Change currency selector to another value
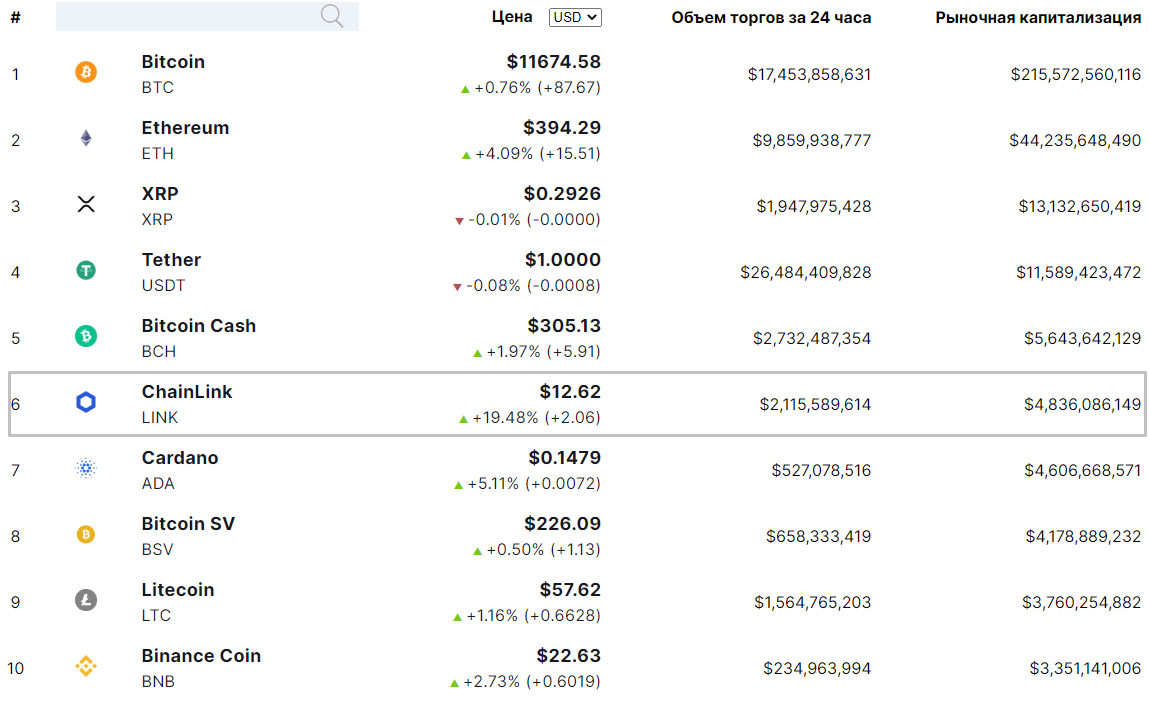The height and width of the screenshot is (703, 1149). (575, 16)
